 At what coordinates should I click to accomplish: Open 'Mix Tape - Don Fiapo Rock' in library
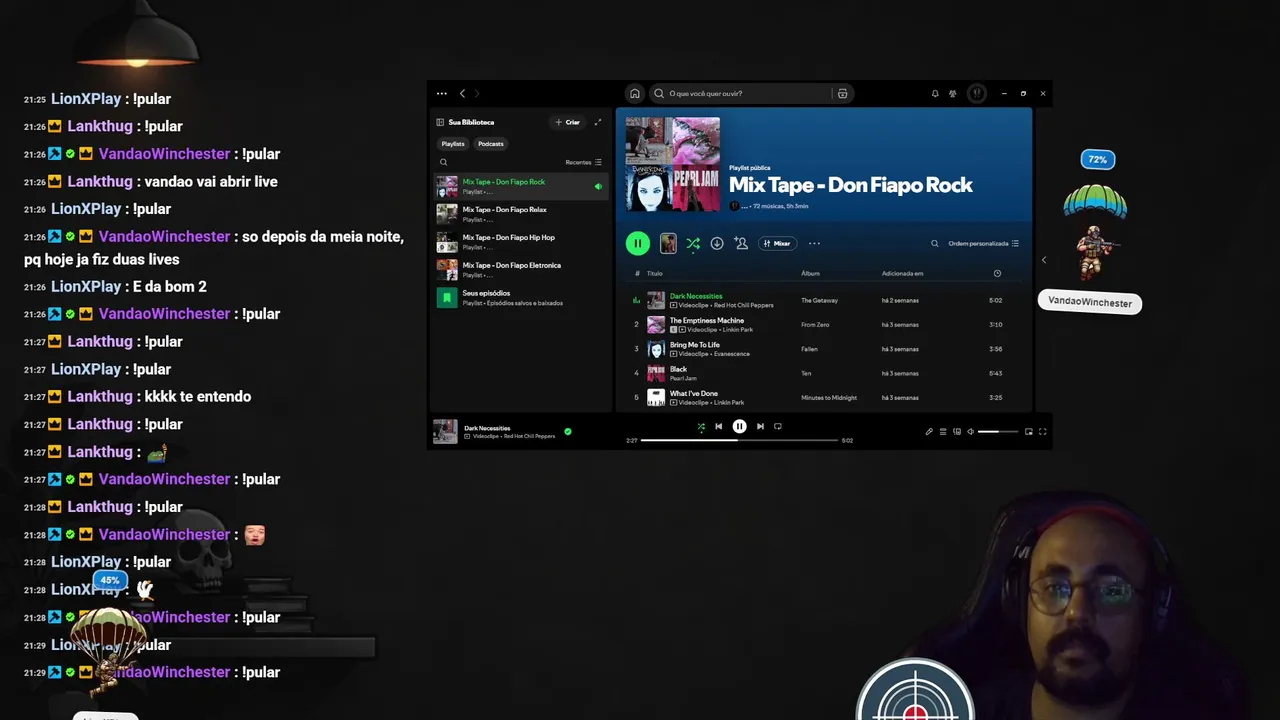521,186
